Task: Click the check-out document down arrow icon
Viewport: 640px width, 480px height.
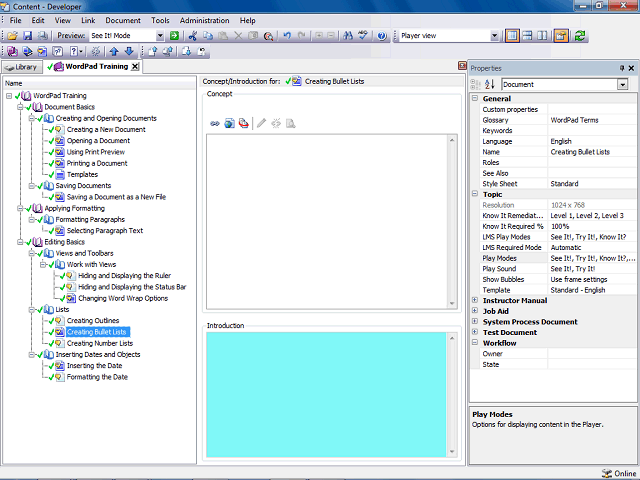Action: click(x=187, y=51)
